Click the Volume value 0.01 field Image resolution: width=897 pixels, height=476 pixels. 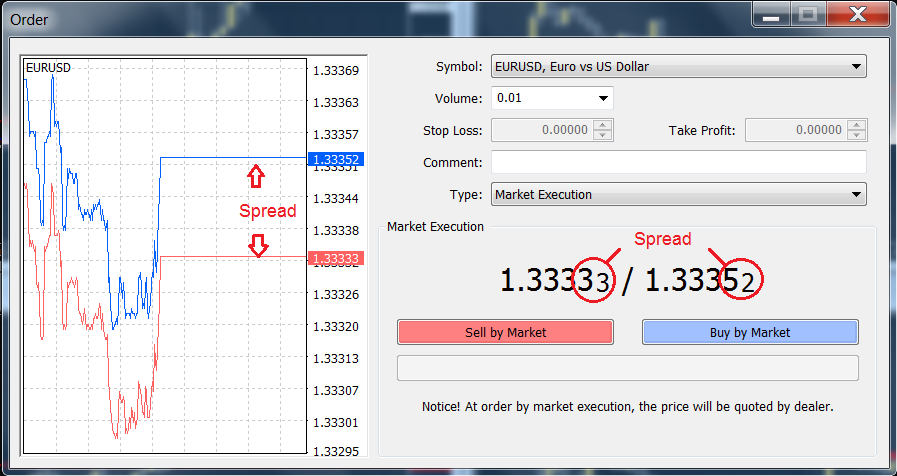[x=540, y=98]
